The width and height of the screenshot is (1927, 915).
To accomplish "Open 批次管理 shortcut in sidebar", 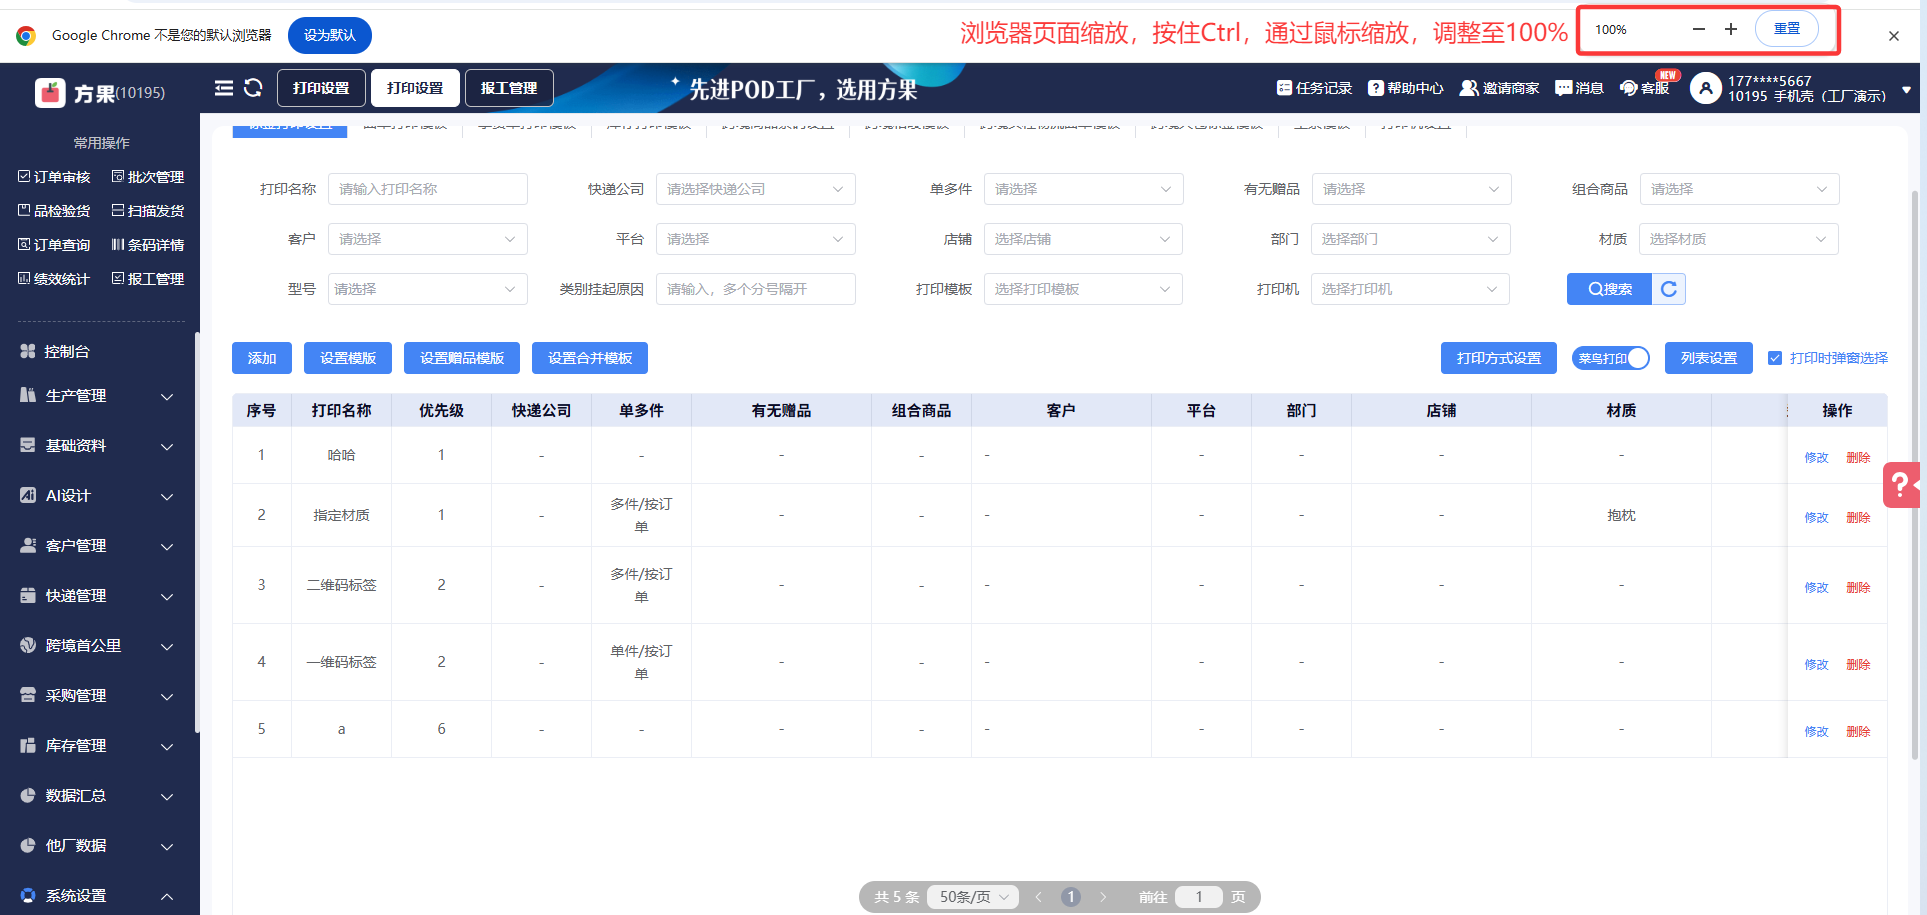I will [x=148, y=177].
